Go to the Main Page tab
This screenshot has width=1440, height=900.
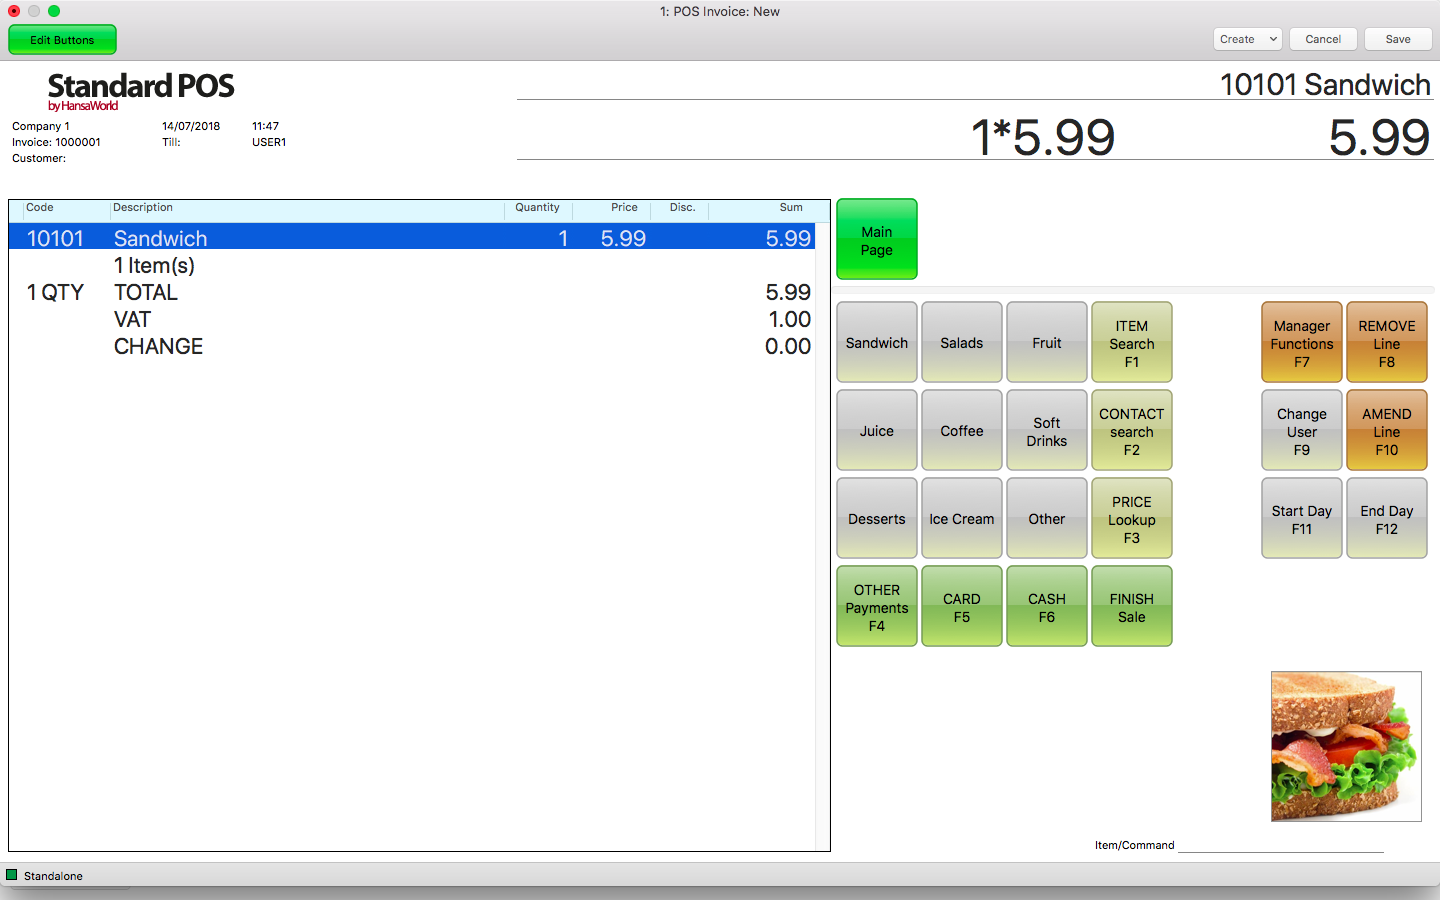click(x=876, y=240)
